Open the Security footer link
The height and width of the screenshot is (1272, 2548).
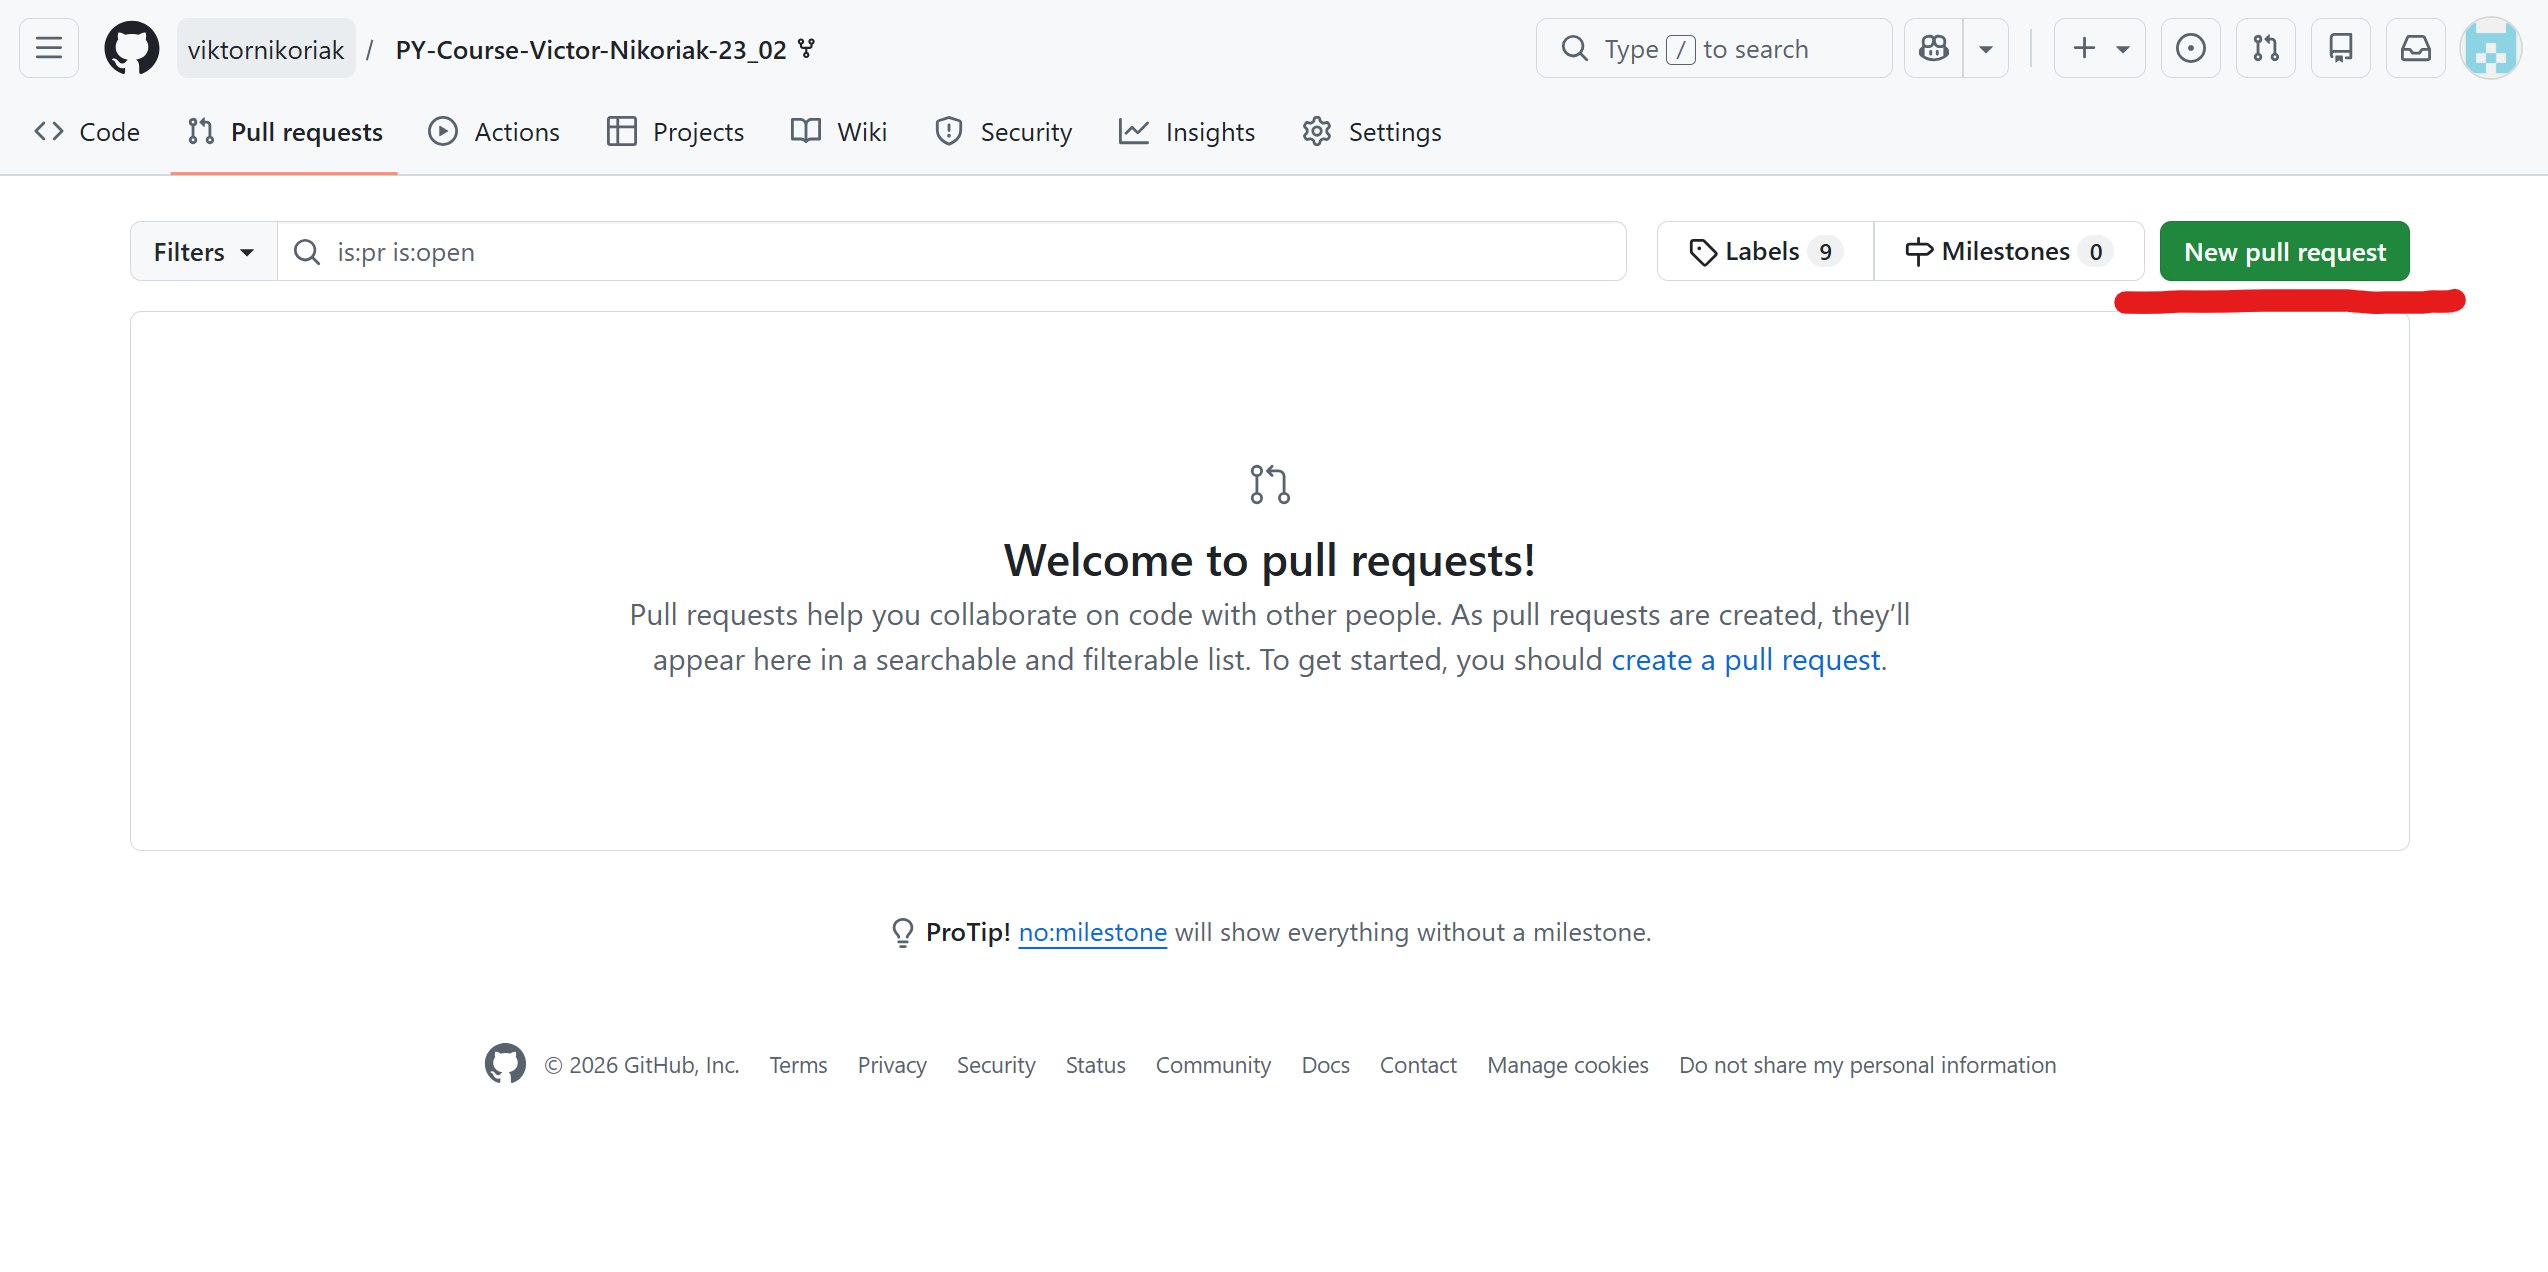(996, 1065)
